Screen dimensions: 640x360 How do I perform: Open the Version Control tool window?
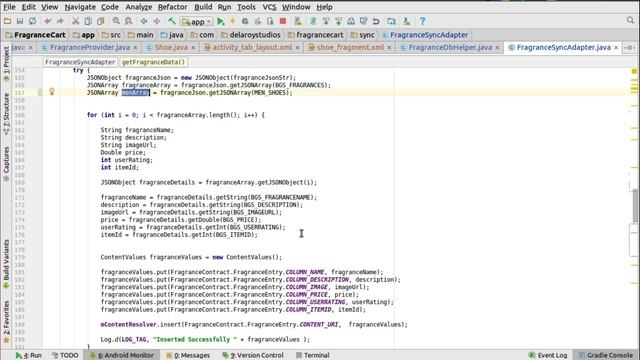[253, 355]
